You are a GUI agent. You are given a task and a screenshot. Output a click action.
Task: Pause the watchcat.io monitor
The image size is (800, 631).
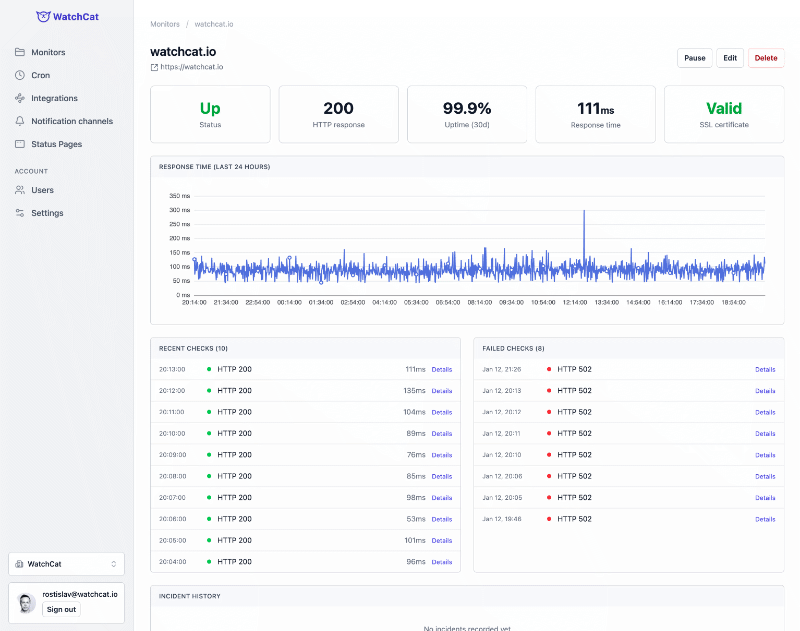(x=694, y=58)
